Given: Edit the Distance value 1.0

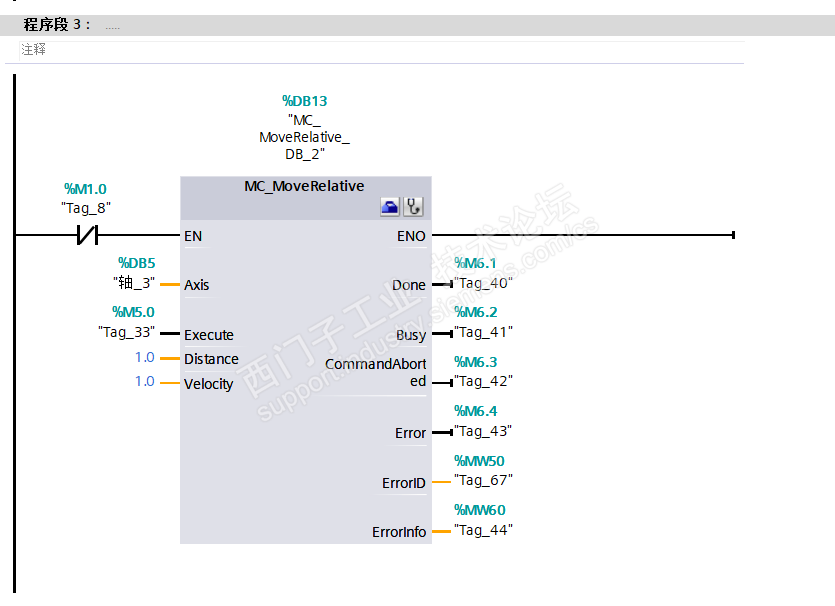Looking at the screenshot, I should [x=144, y=357].
